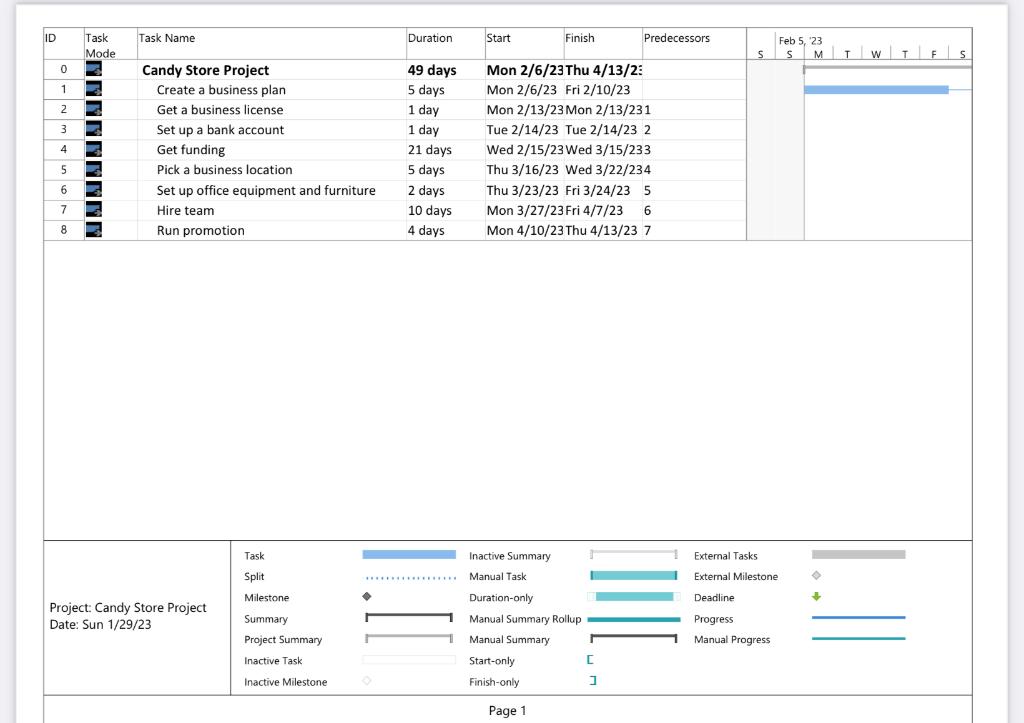Image resolution: width=1024 pixels, height=723 pixels.
Task: Select the Gantt bar for Create a business plan
Action: coord(875,90)
